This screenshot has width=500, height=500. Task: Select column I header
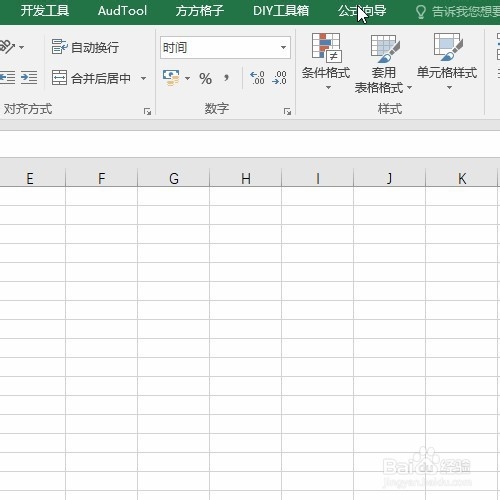[318, 178]
